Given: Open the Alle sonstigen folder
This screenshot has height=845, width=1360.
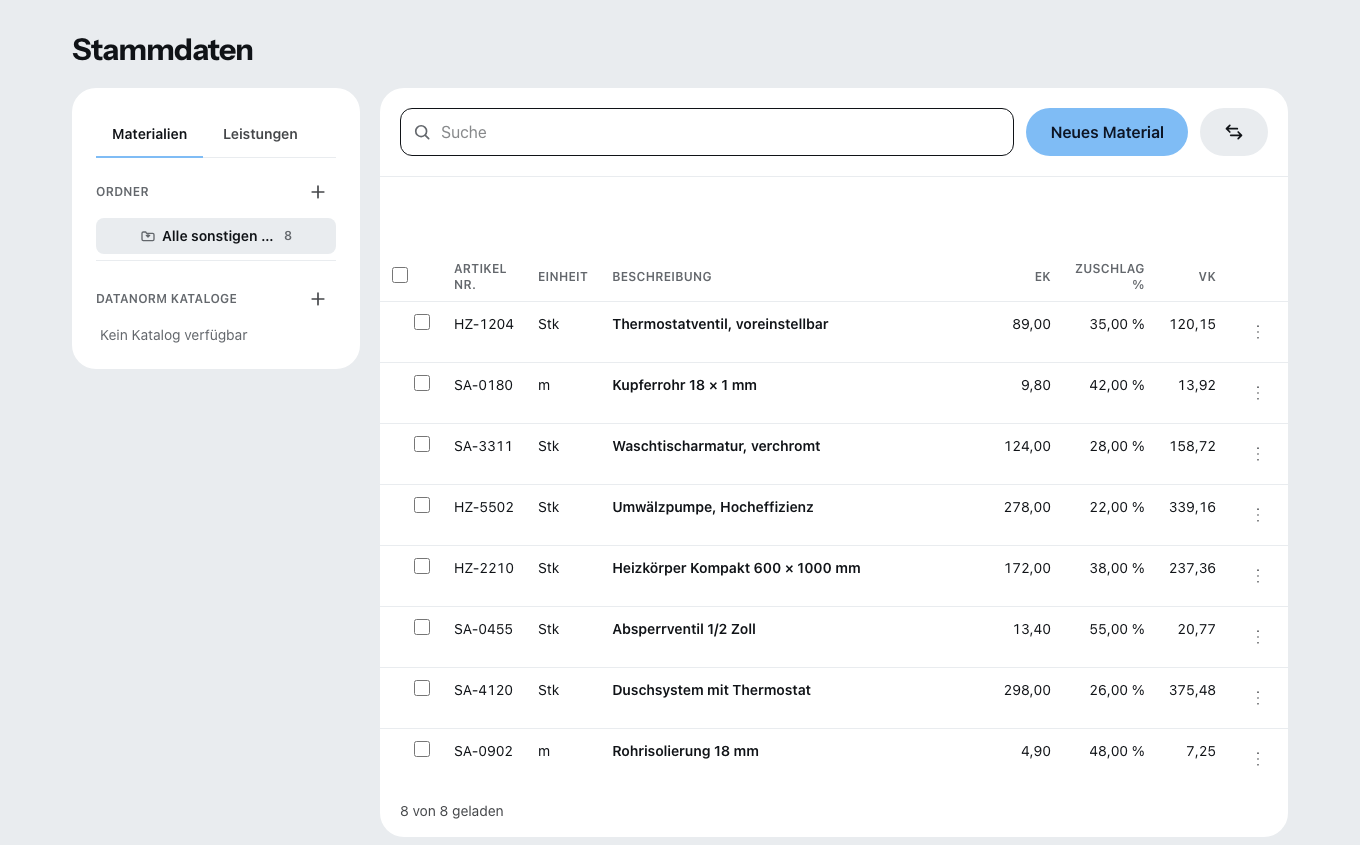Looking at the screenshot, I should point(216,236).
